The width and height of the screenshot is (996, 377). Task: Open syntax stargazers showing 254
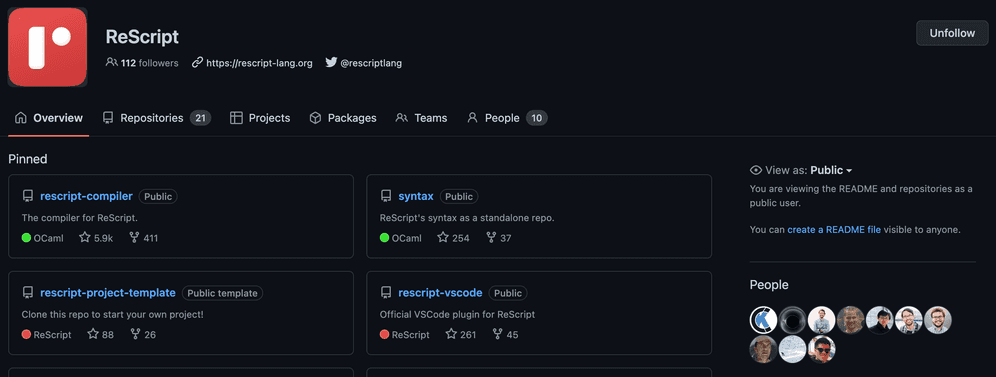pyautogui.click(x=454, y=238)
